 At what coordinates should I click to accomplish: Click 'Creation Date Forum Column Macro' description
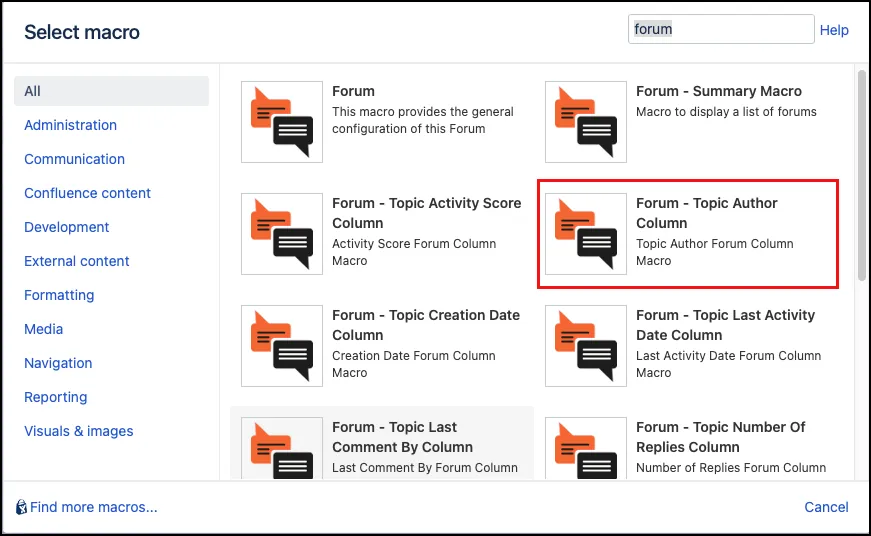414,364
